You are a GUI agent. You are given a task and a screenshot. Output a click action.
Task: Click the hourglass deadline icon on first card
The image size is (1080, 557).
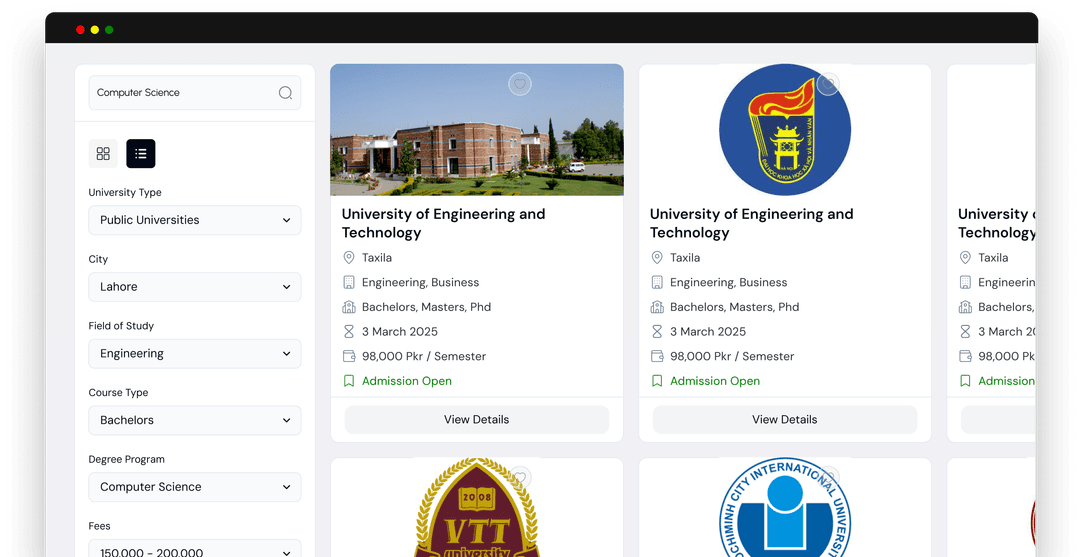[x=349, y=332]
